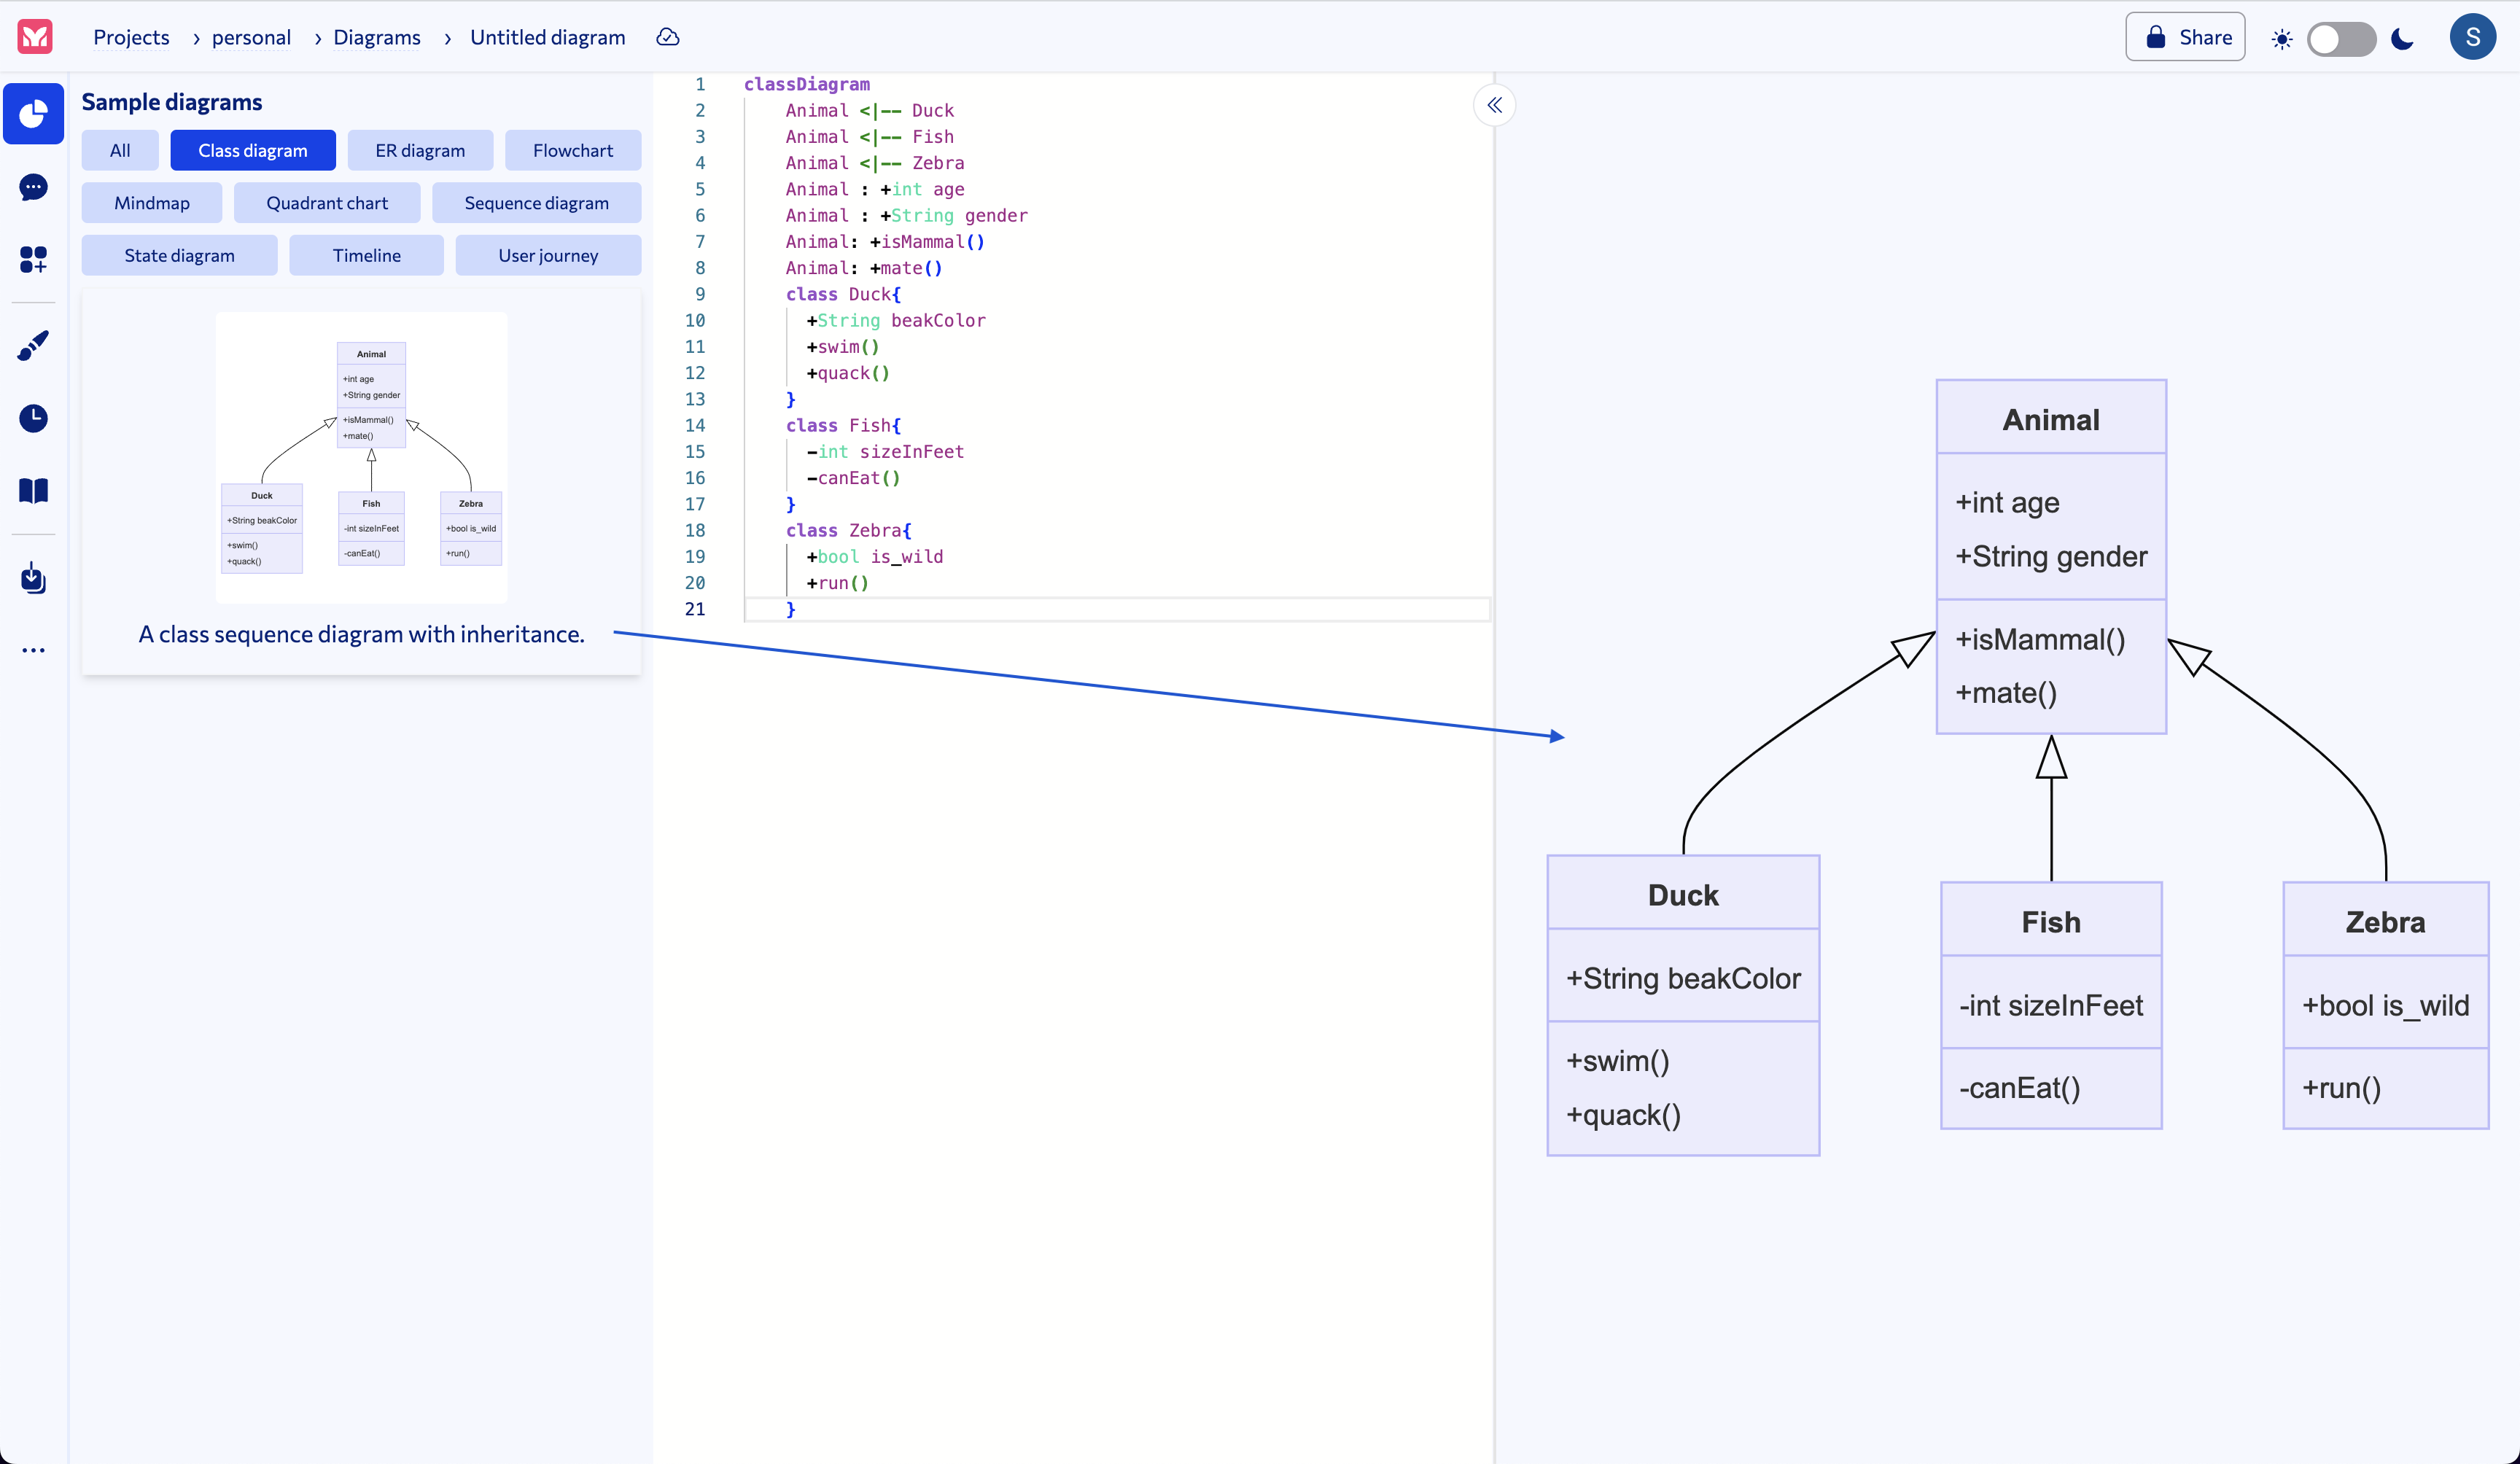
Task: Click the download export sidebar icon
Action: (x=33, y=577)
